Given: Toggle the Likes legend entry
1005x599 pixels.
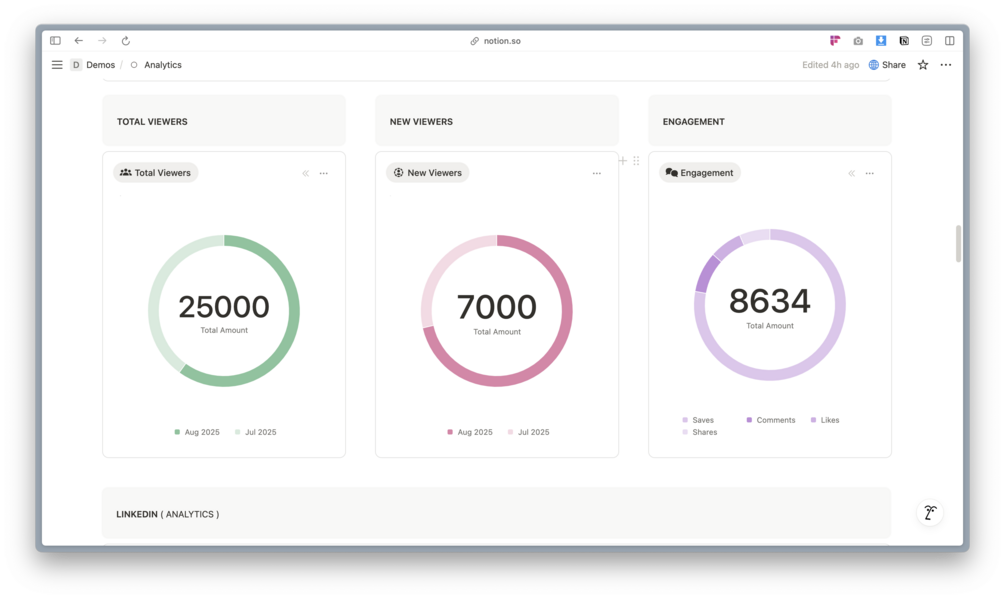Looking at the screenshot, I should coord(825,420).
